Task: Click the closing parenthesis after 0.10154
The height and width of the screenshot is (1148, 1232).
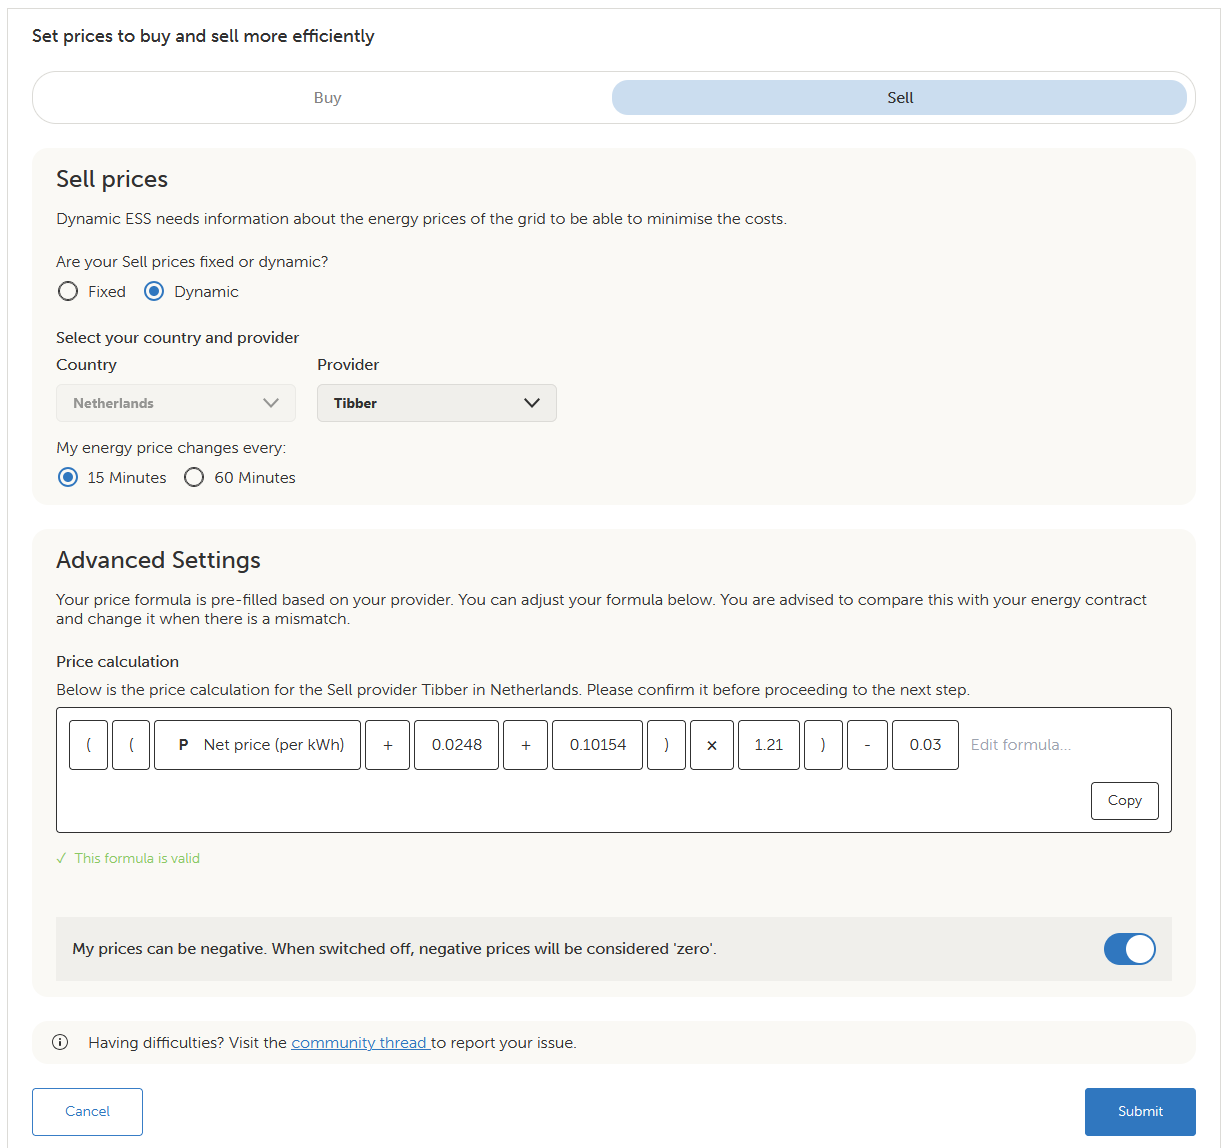Action: [667, 745]
